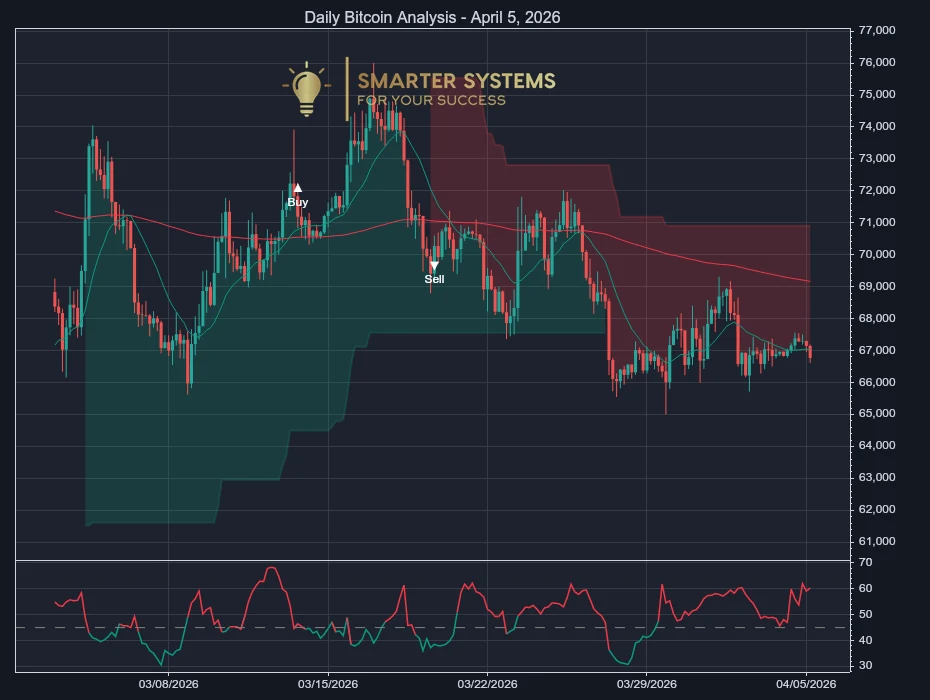Click the 'FOR YOUR SUCCESS' tagline text
Image resolution: width=930 pixels, height=700 pixels.
point(434,100)
